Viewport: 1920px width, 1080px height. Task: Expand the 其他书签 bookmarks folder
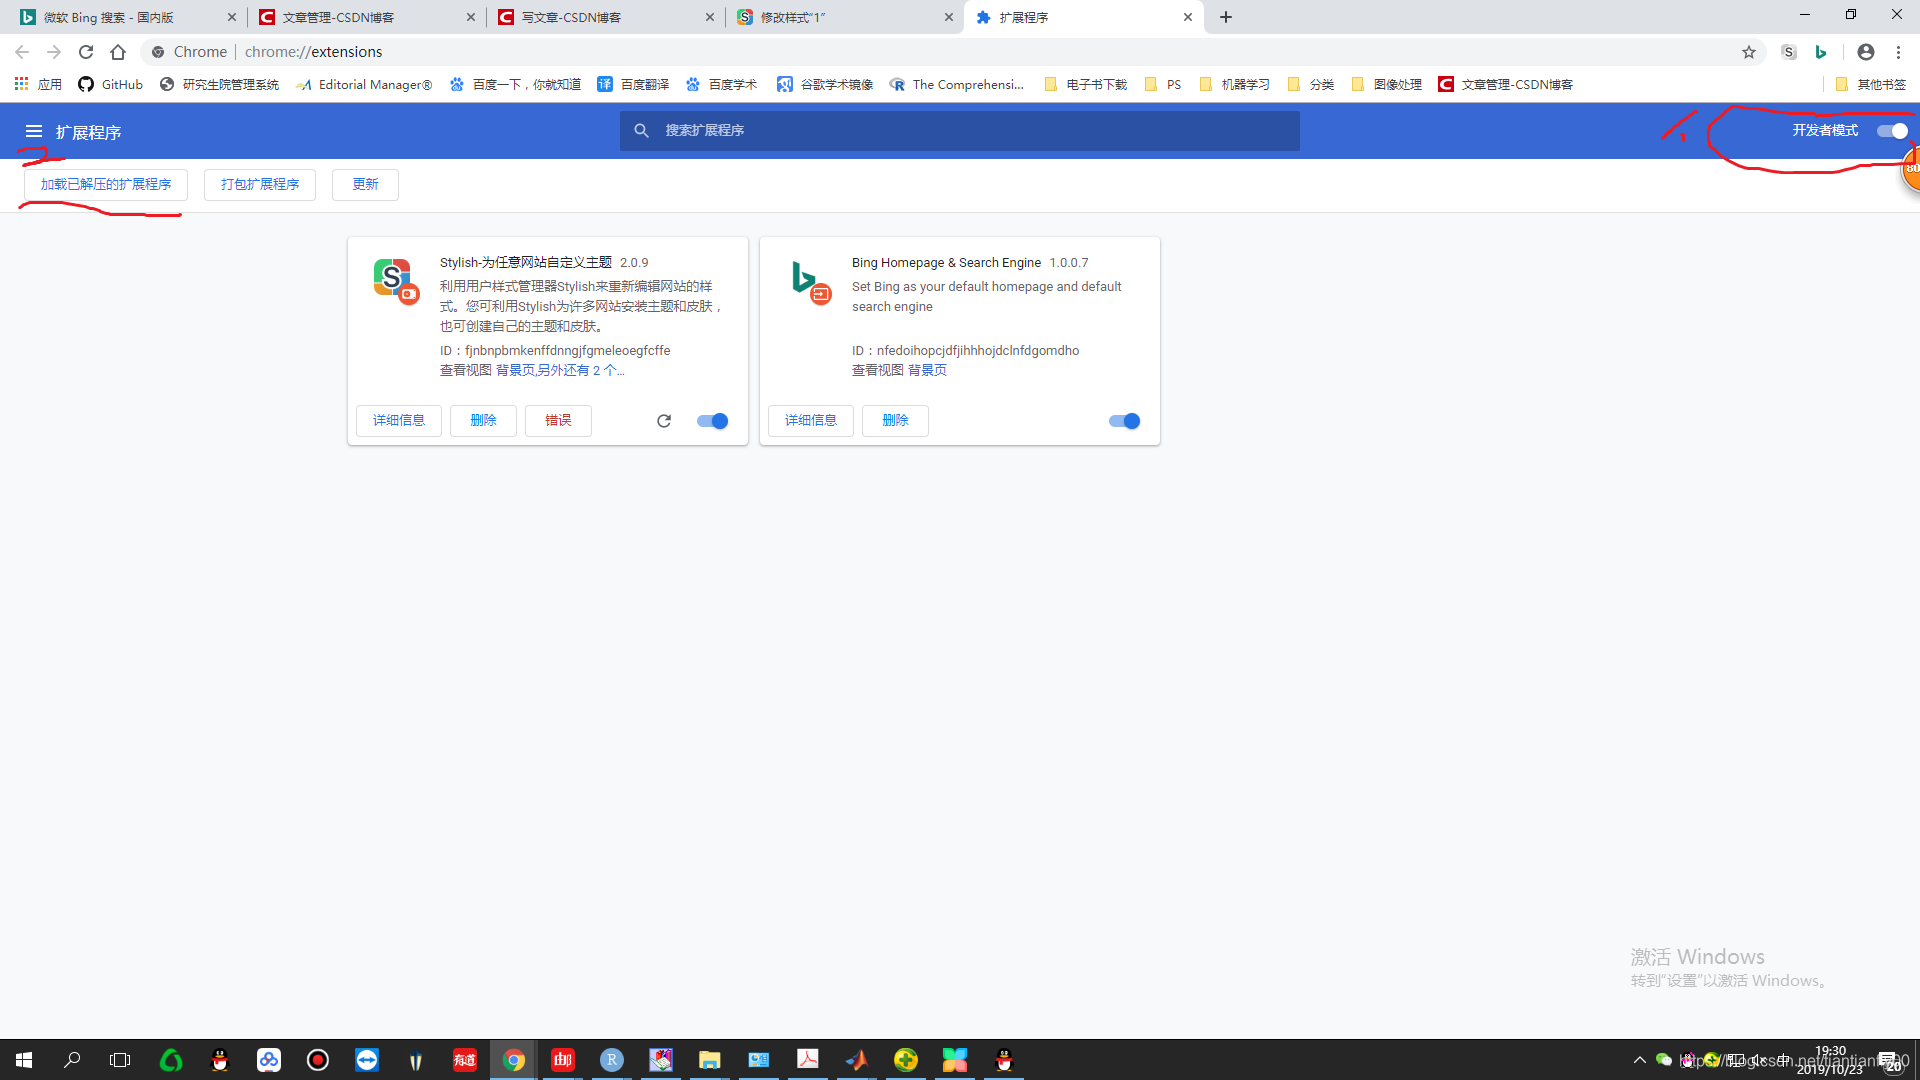(x=1871, y=84)
